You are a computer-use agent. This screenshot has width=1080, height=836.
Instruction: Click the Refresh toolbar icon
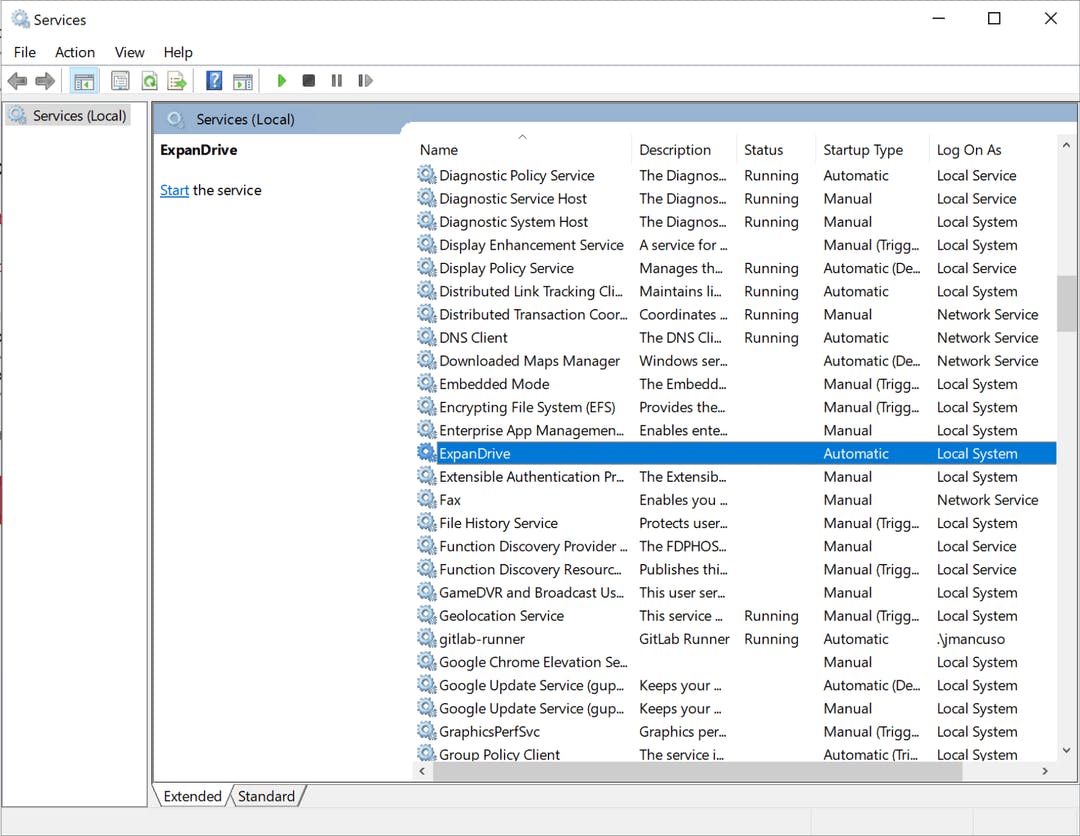tap(149, 81)
